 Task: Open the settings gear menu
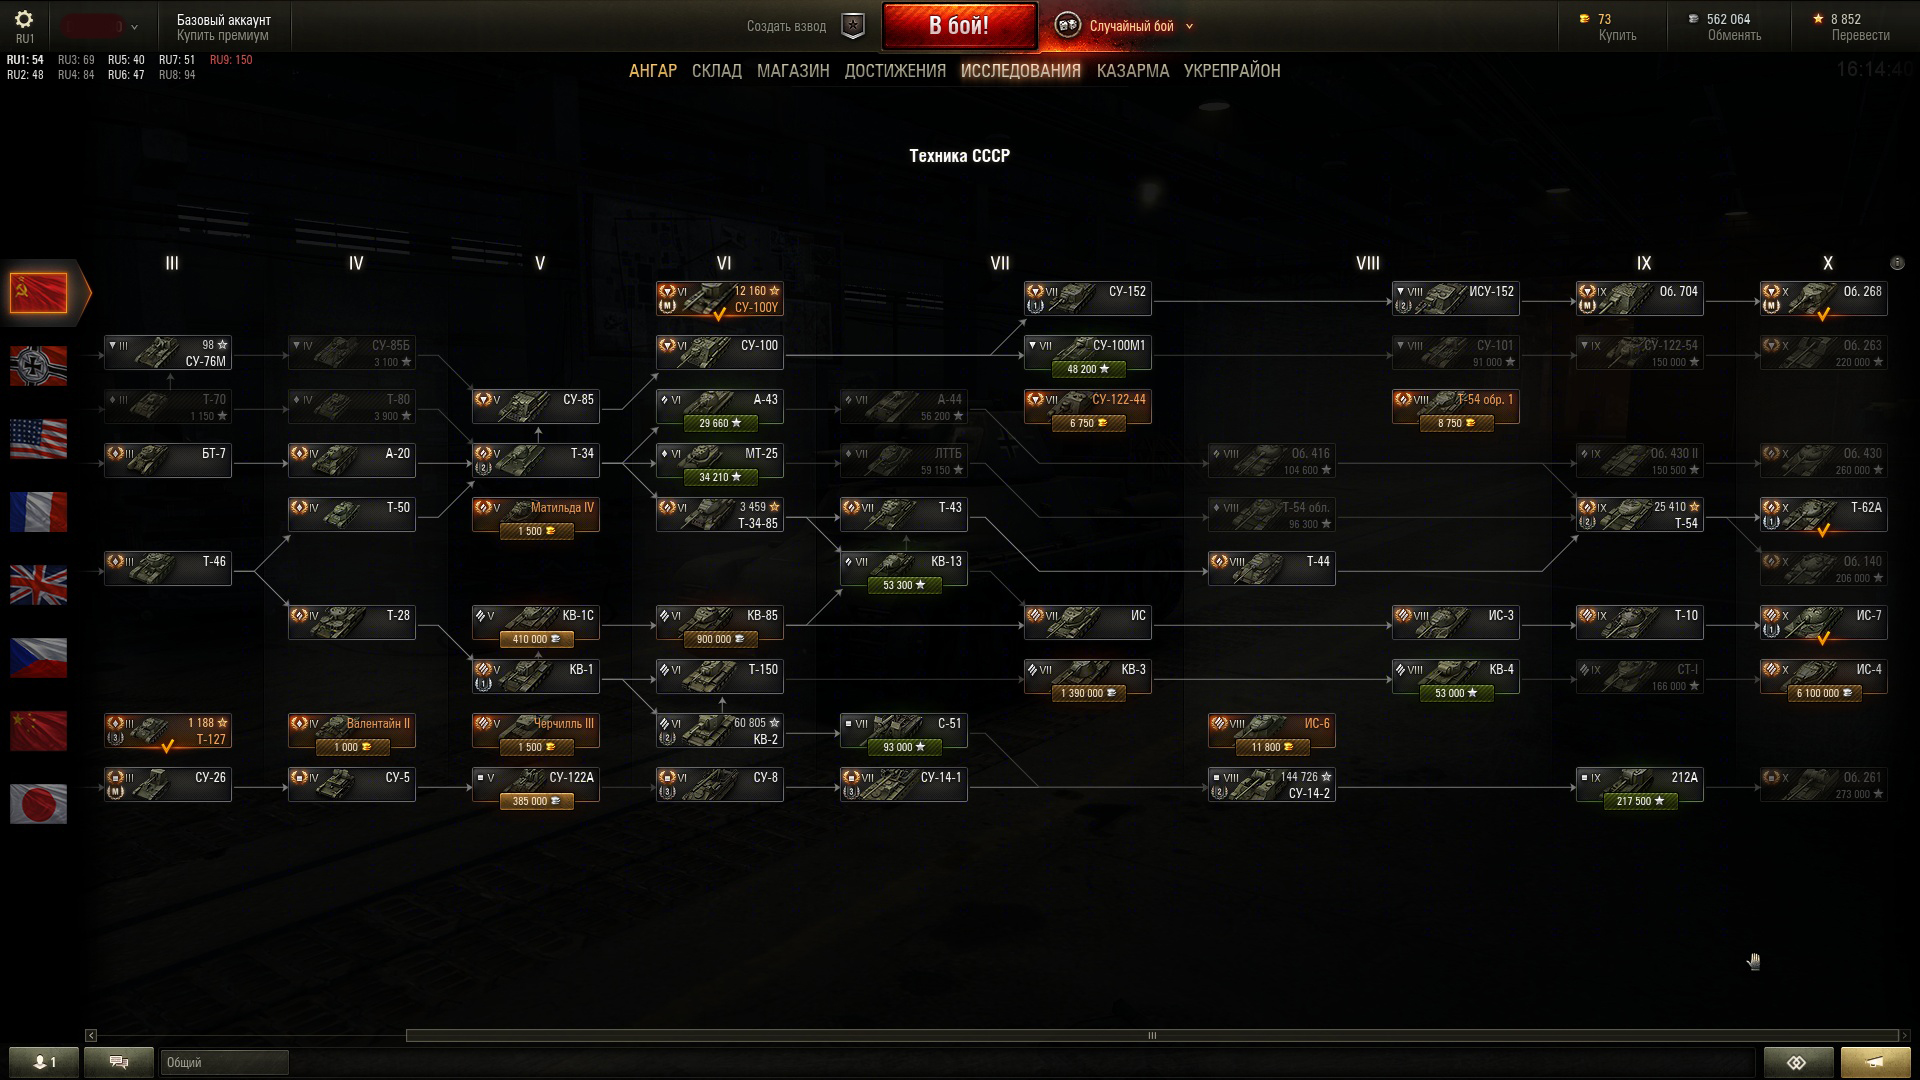24,19
